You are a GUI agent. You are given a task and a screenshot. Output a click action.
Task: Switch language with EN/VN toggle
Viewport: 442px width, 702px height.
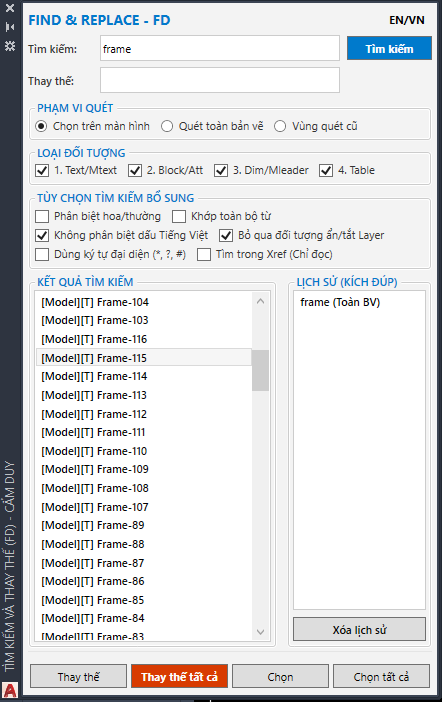[407, 20]
